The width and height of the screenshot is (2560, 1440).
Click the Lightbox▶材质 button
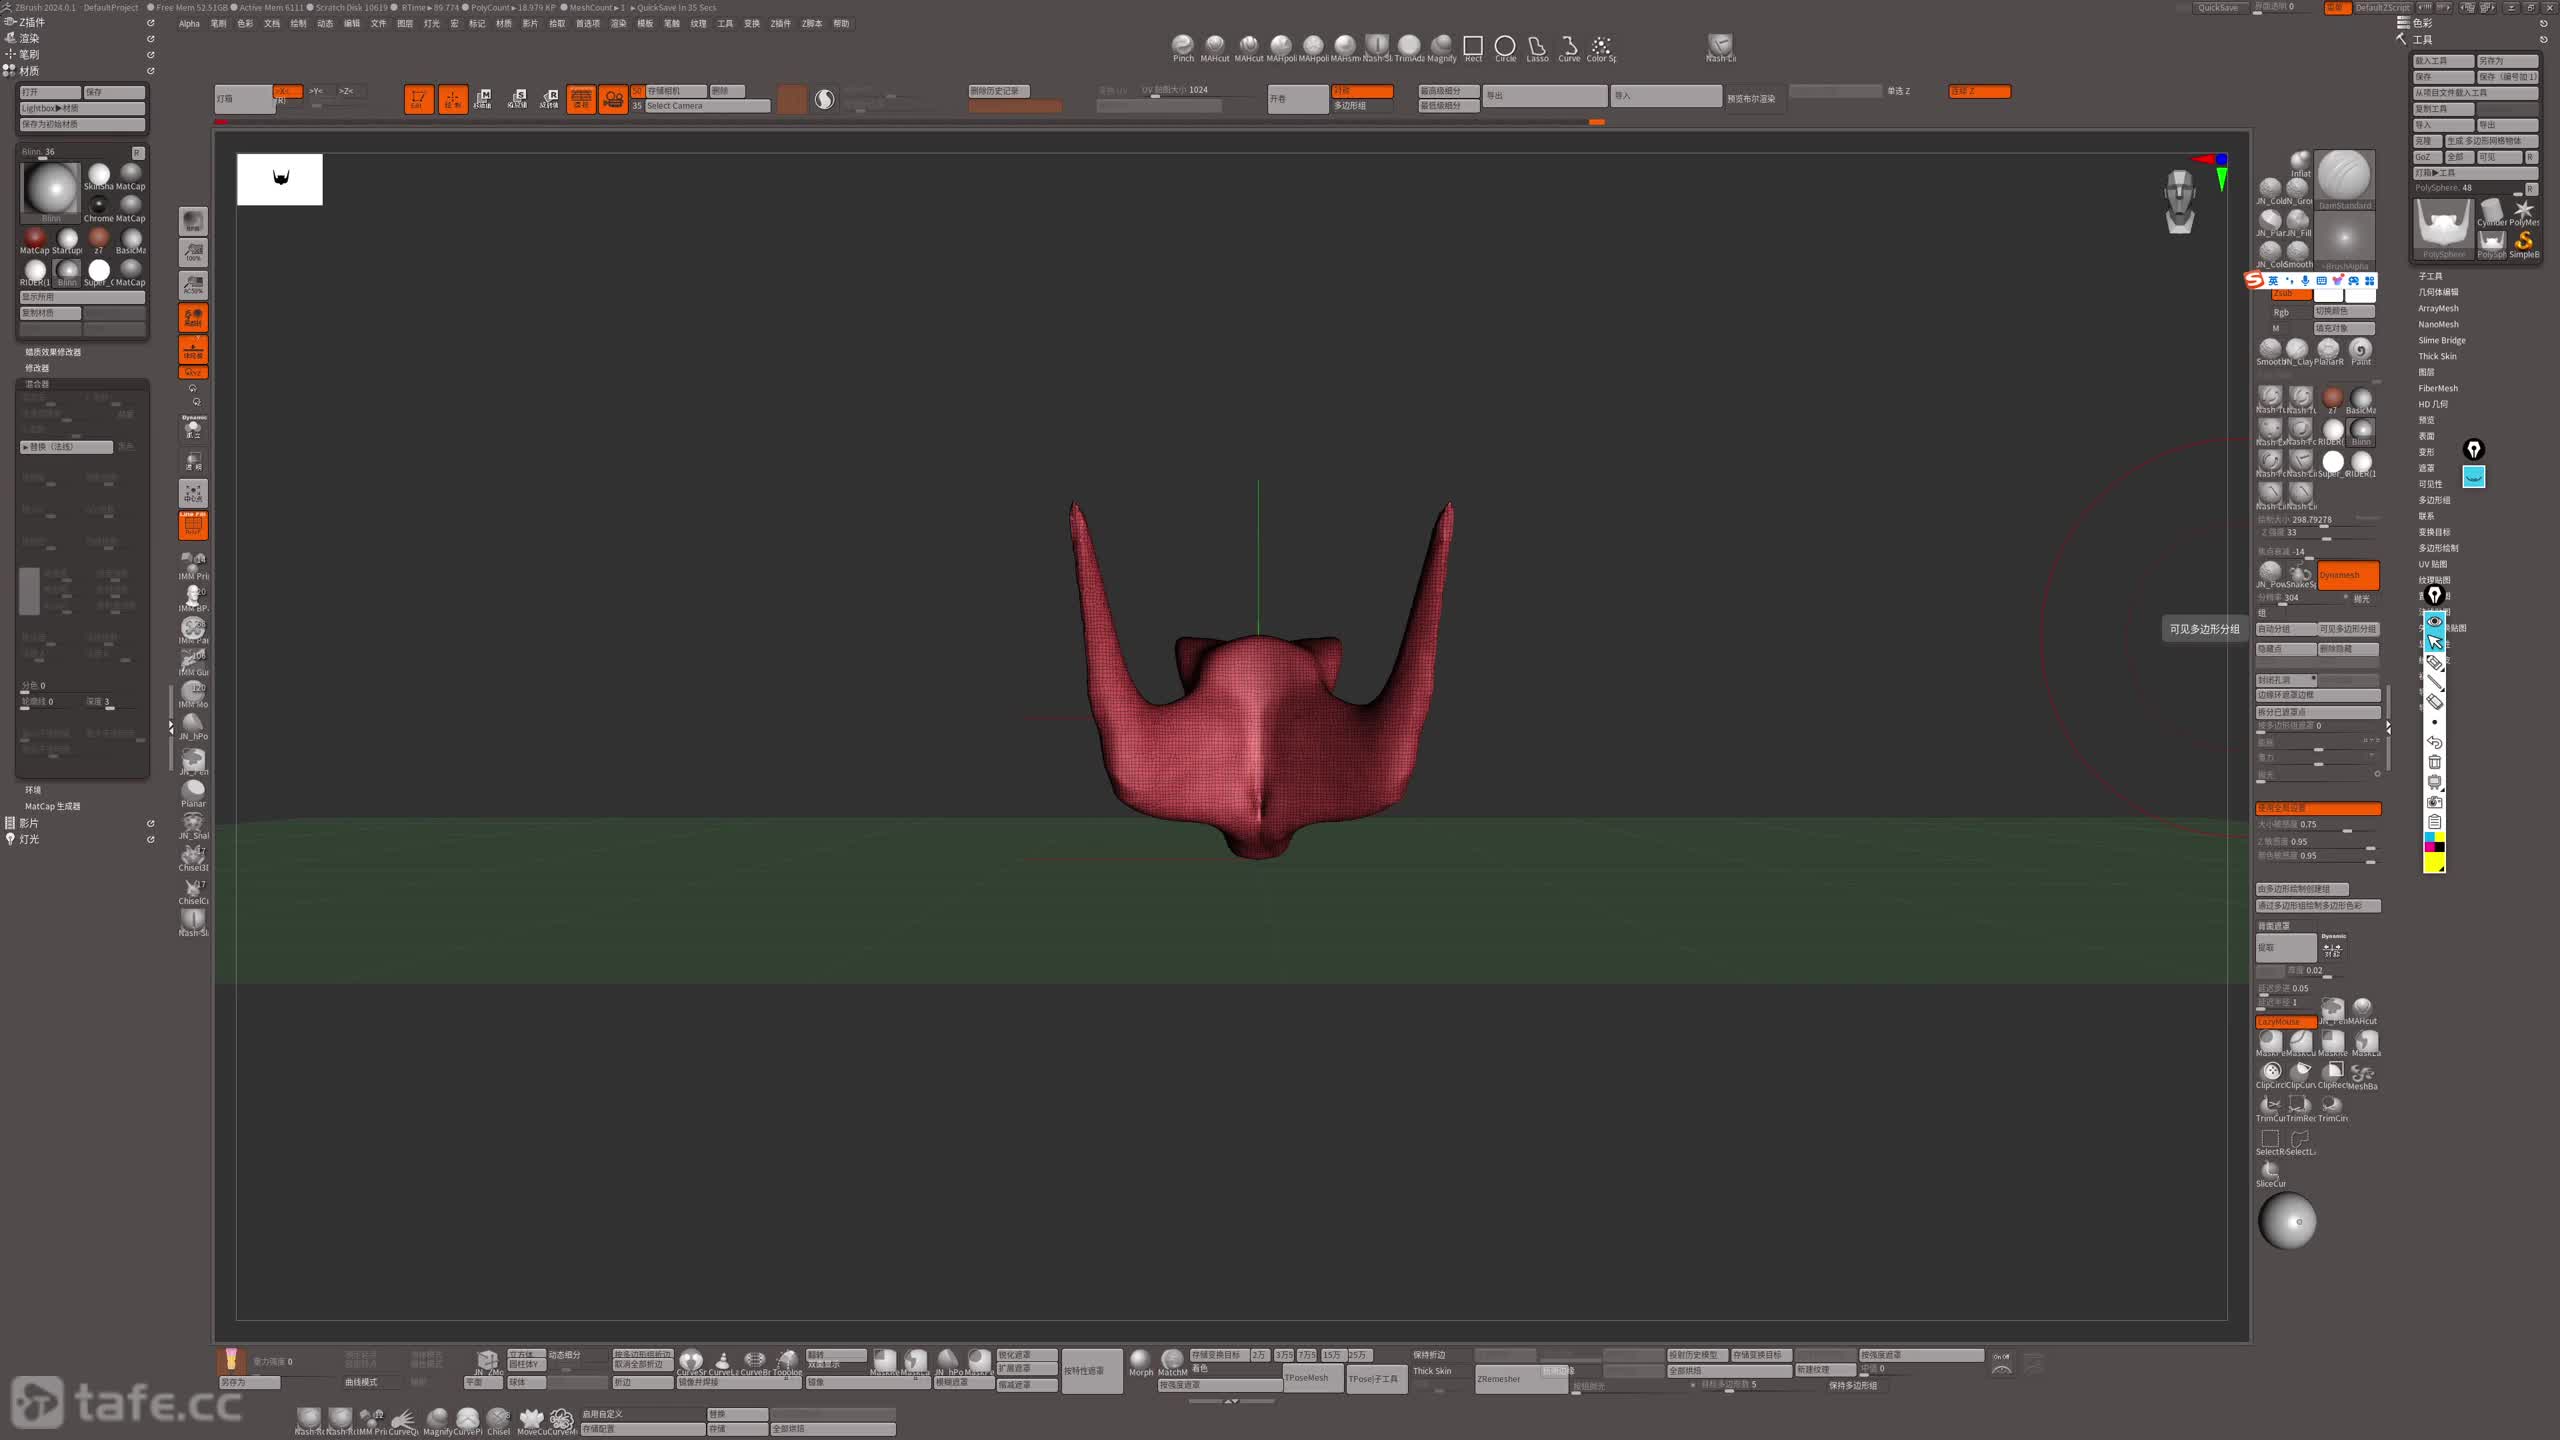tap(82, 108)
